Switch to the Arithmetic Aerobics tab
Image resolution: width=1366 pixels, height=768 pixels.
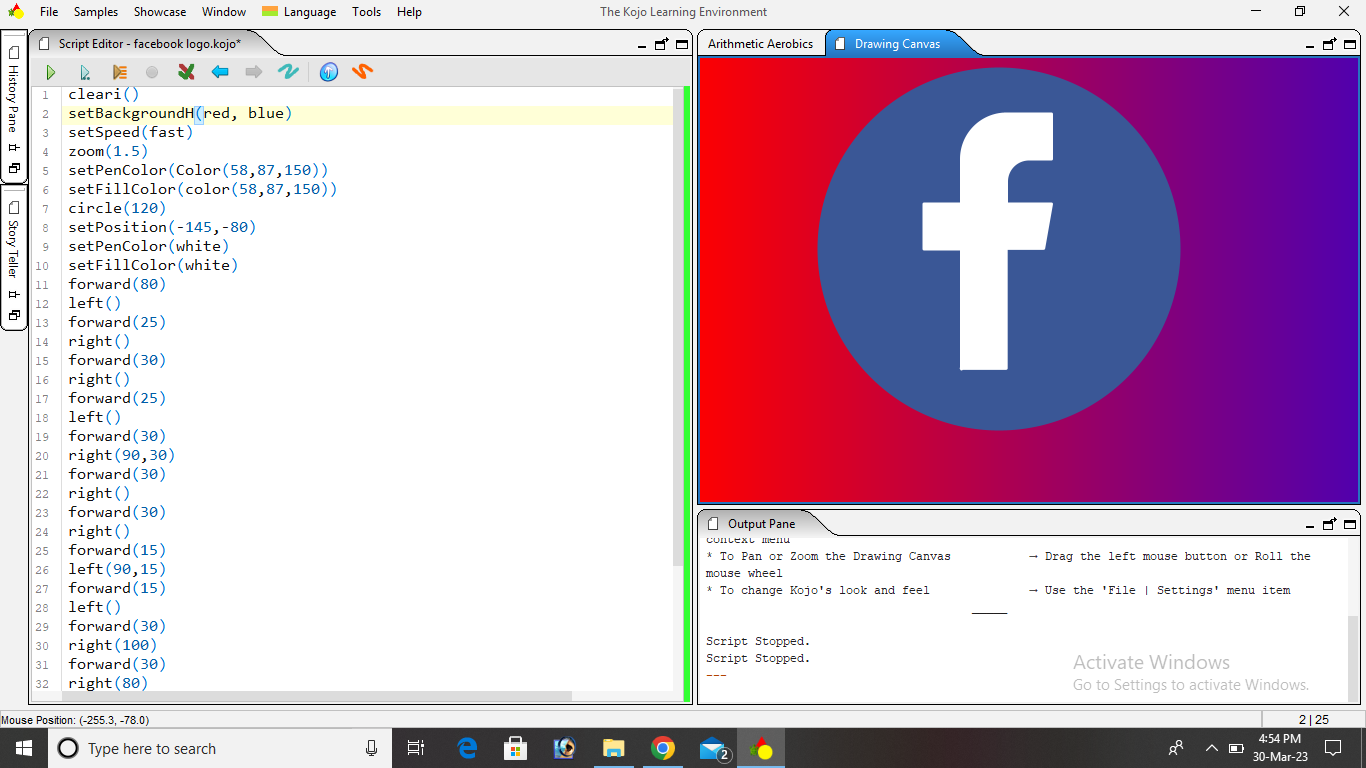coord(760,44)
